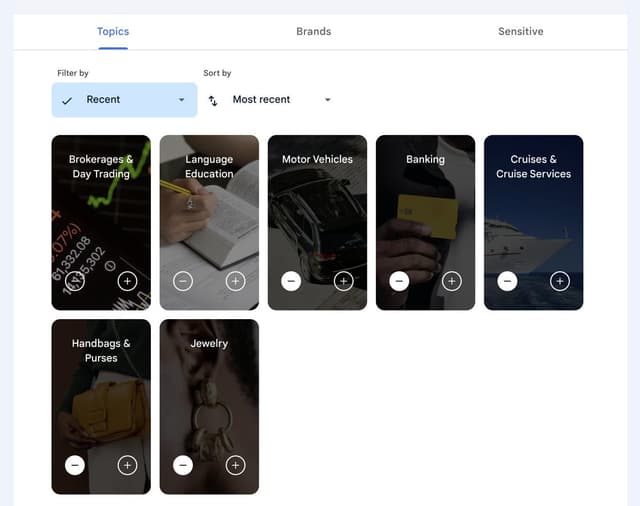Switch to the Brands tab

tap(313, 31)
